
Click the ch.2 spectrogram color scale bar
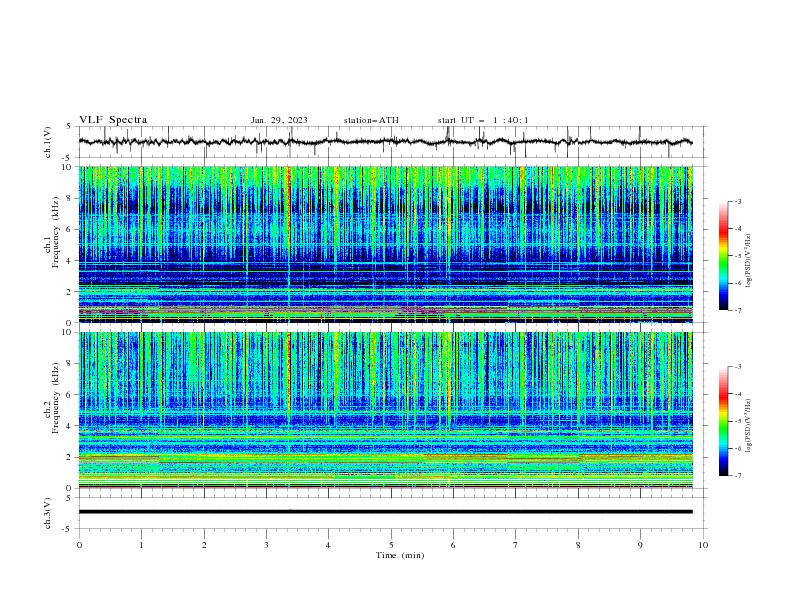click(x=723, y=421)
